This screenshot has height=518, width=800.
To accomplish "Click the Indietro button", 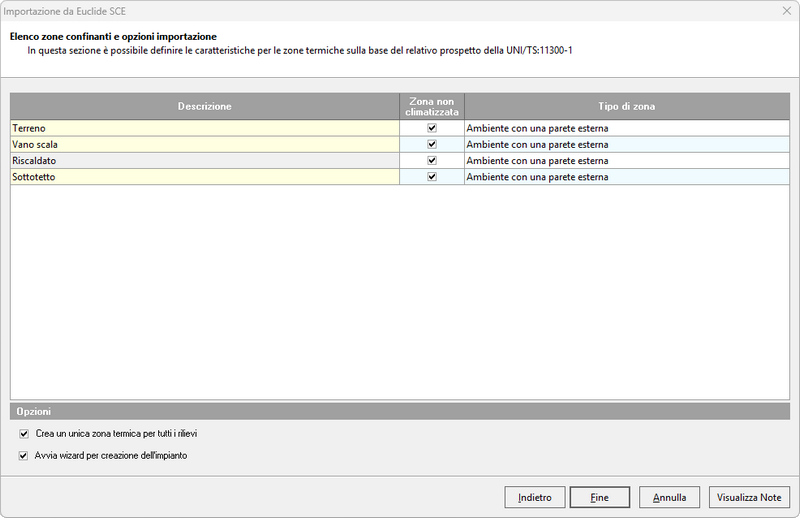I will click(535, 497).
